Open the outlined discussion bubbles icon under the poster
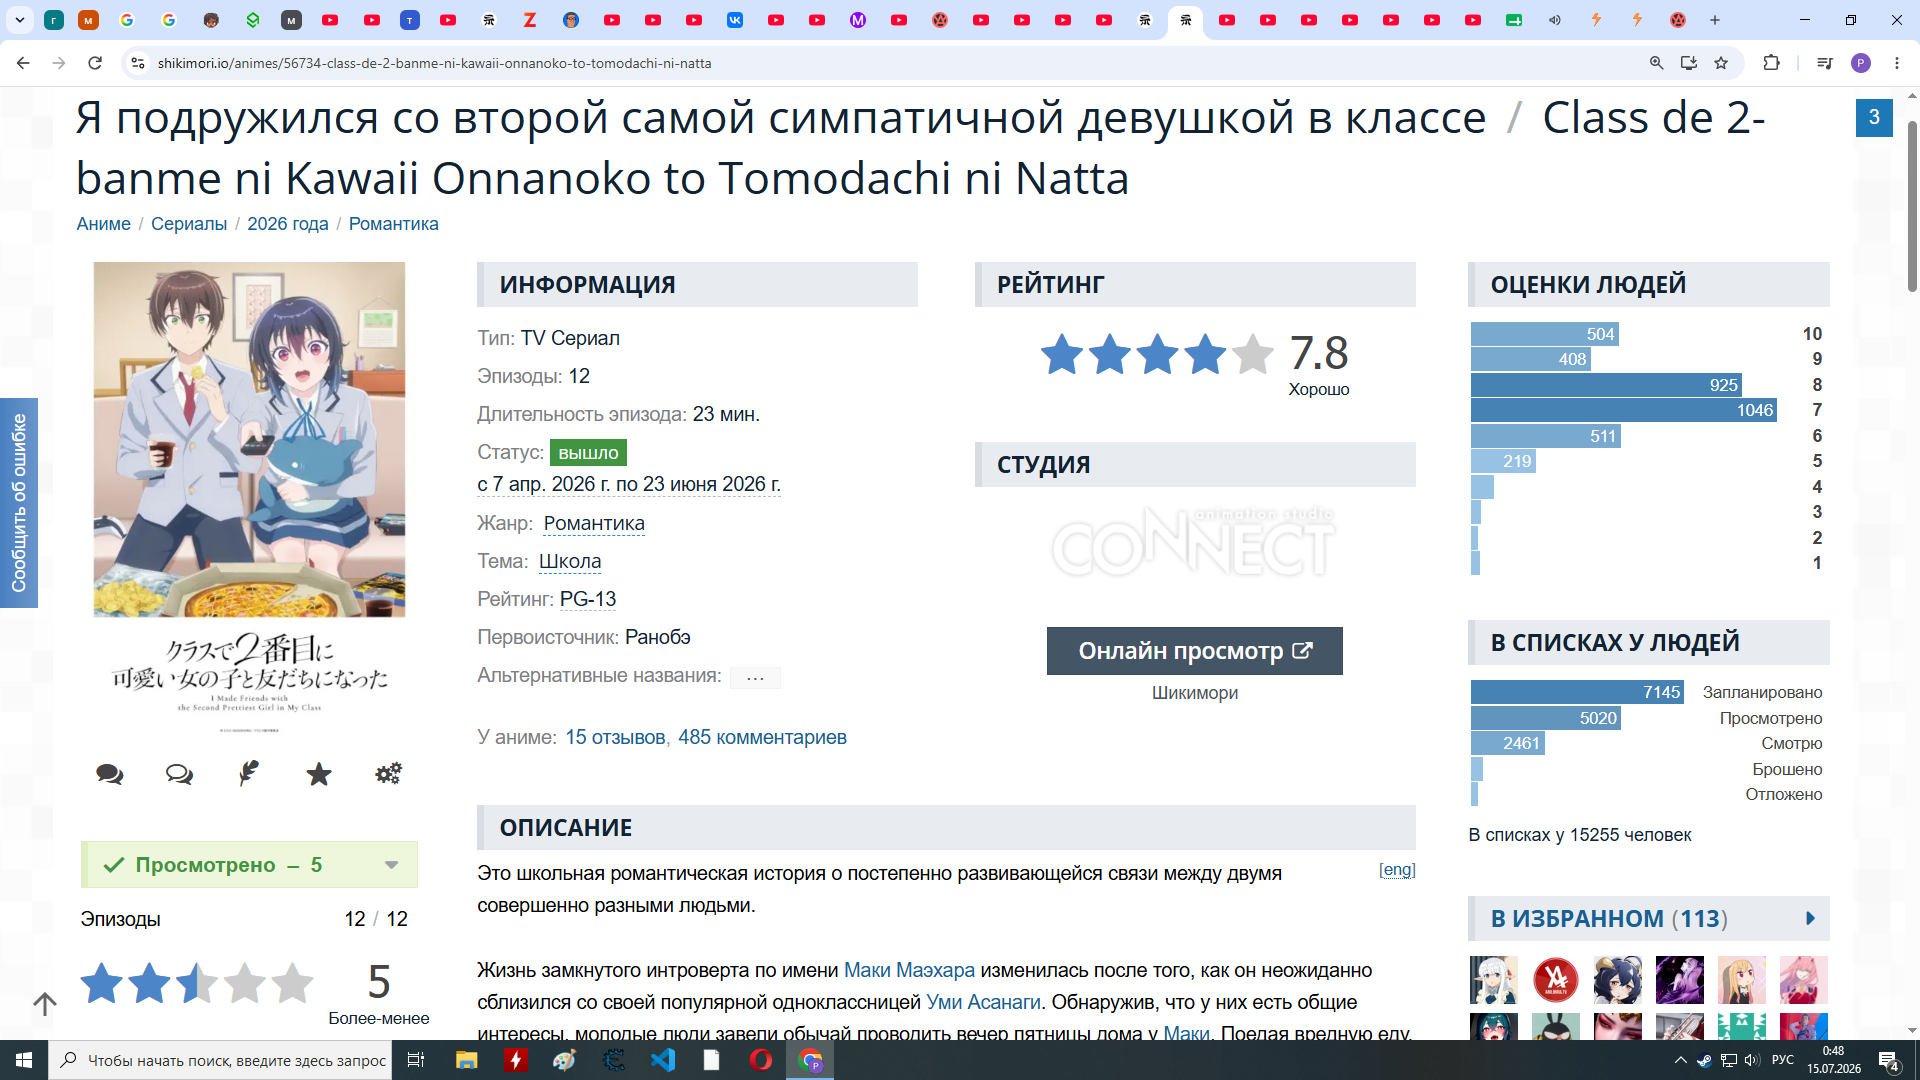Screen dimensions: 1920x1080 [x=180, y=774]
